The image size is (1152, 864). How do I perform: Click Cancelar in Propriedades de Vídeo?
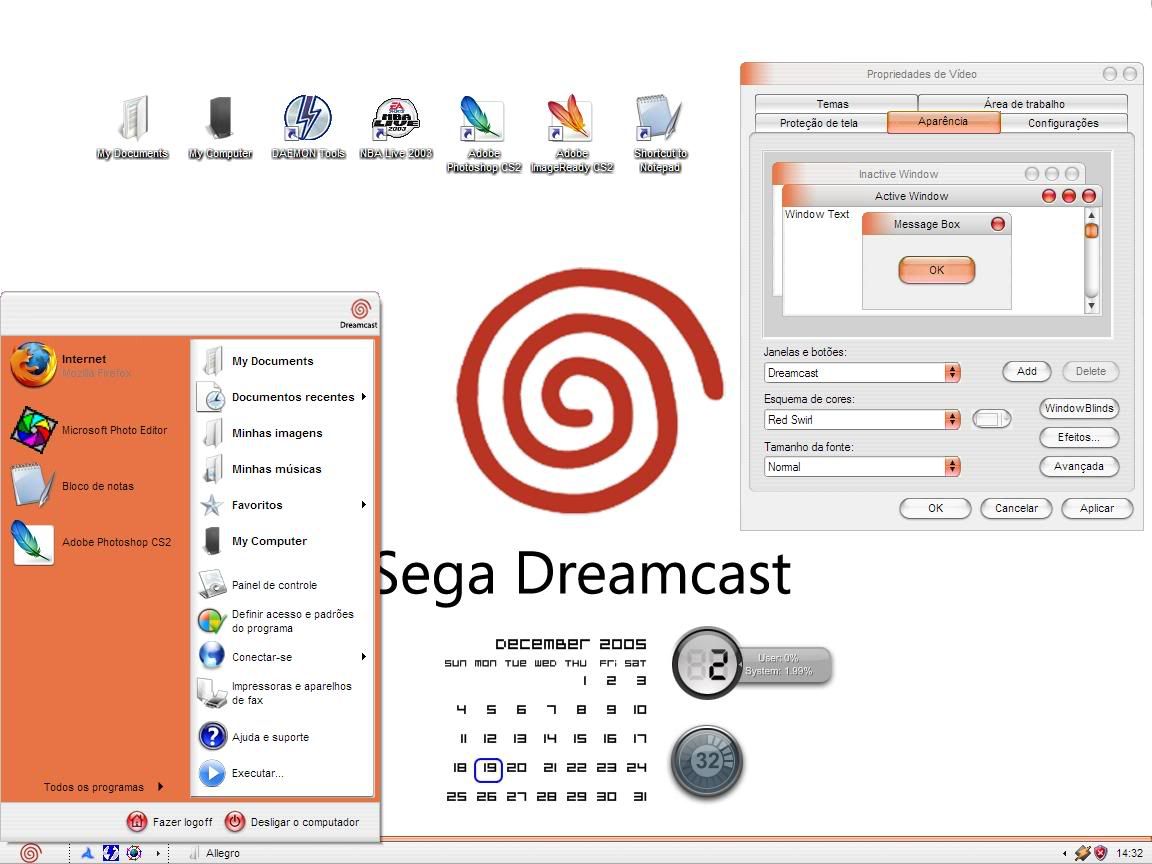click(x=1017, y=508)
